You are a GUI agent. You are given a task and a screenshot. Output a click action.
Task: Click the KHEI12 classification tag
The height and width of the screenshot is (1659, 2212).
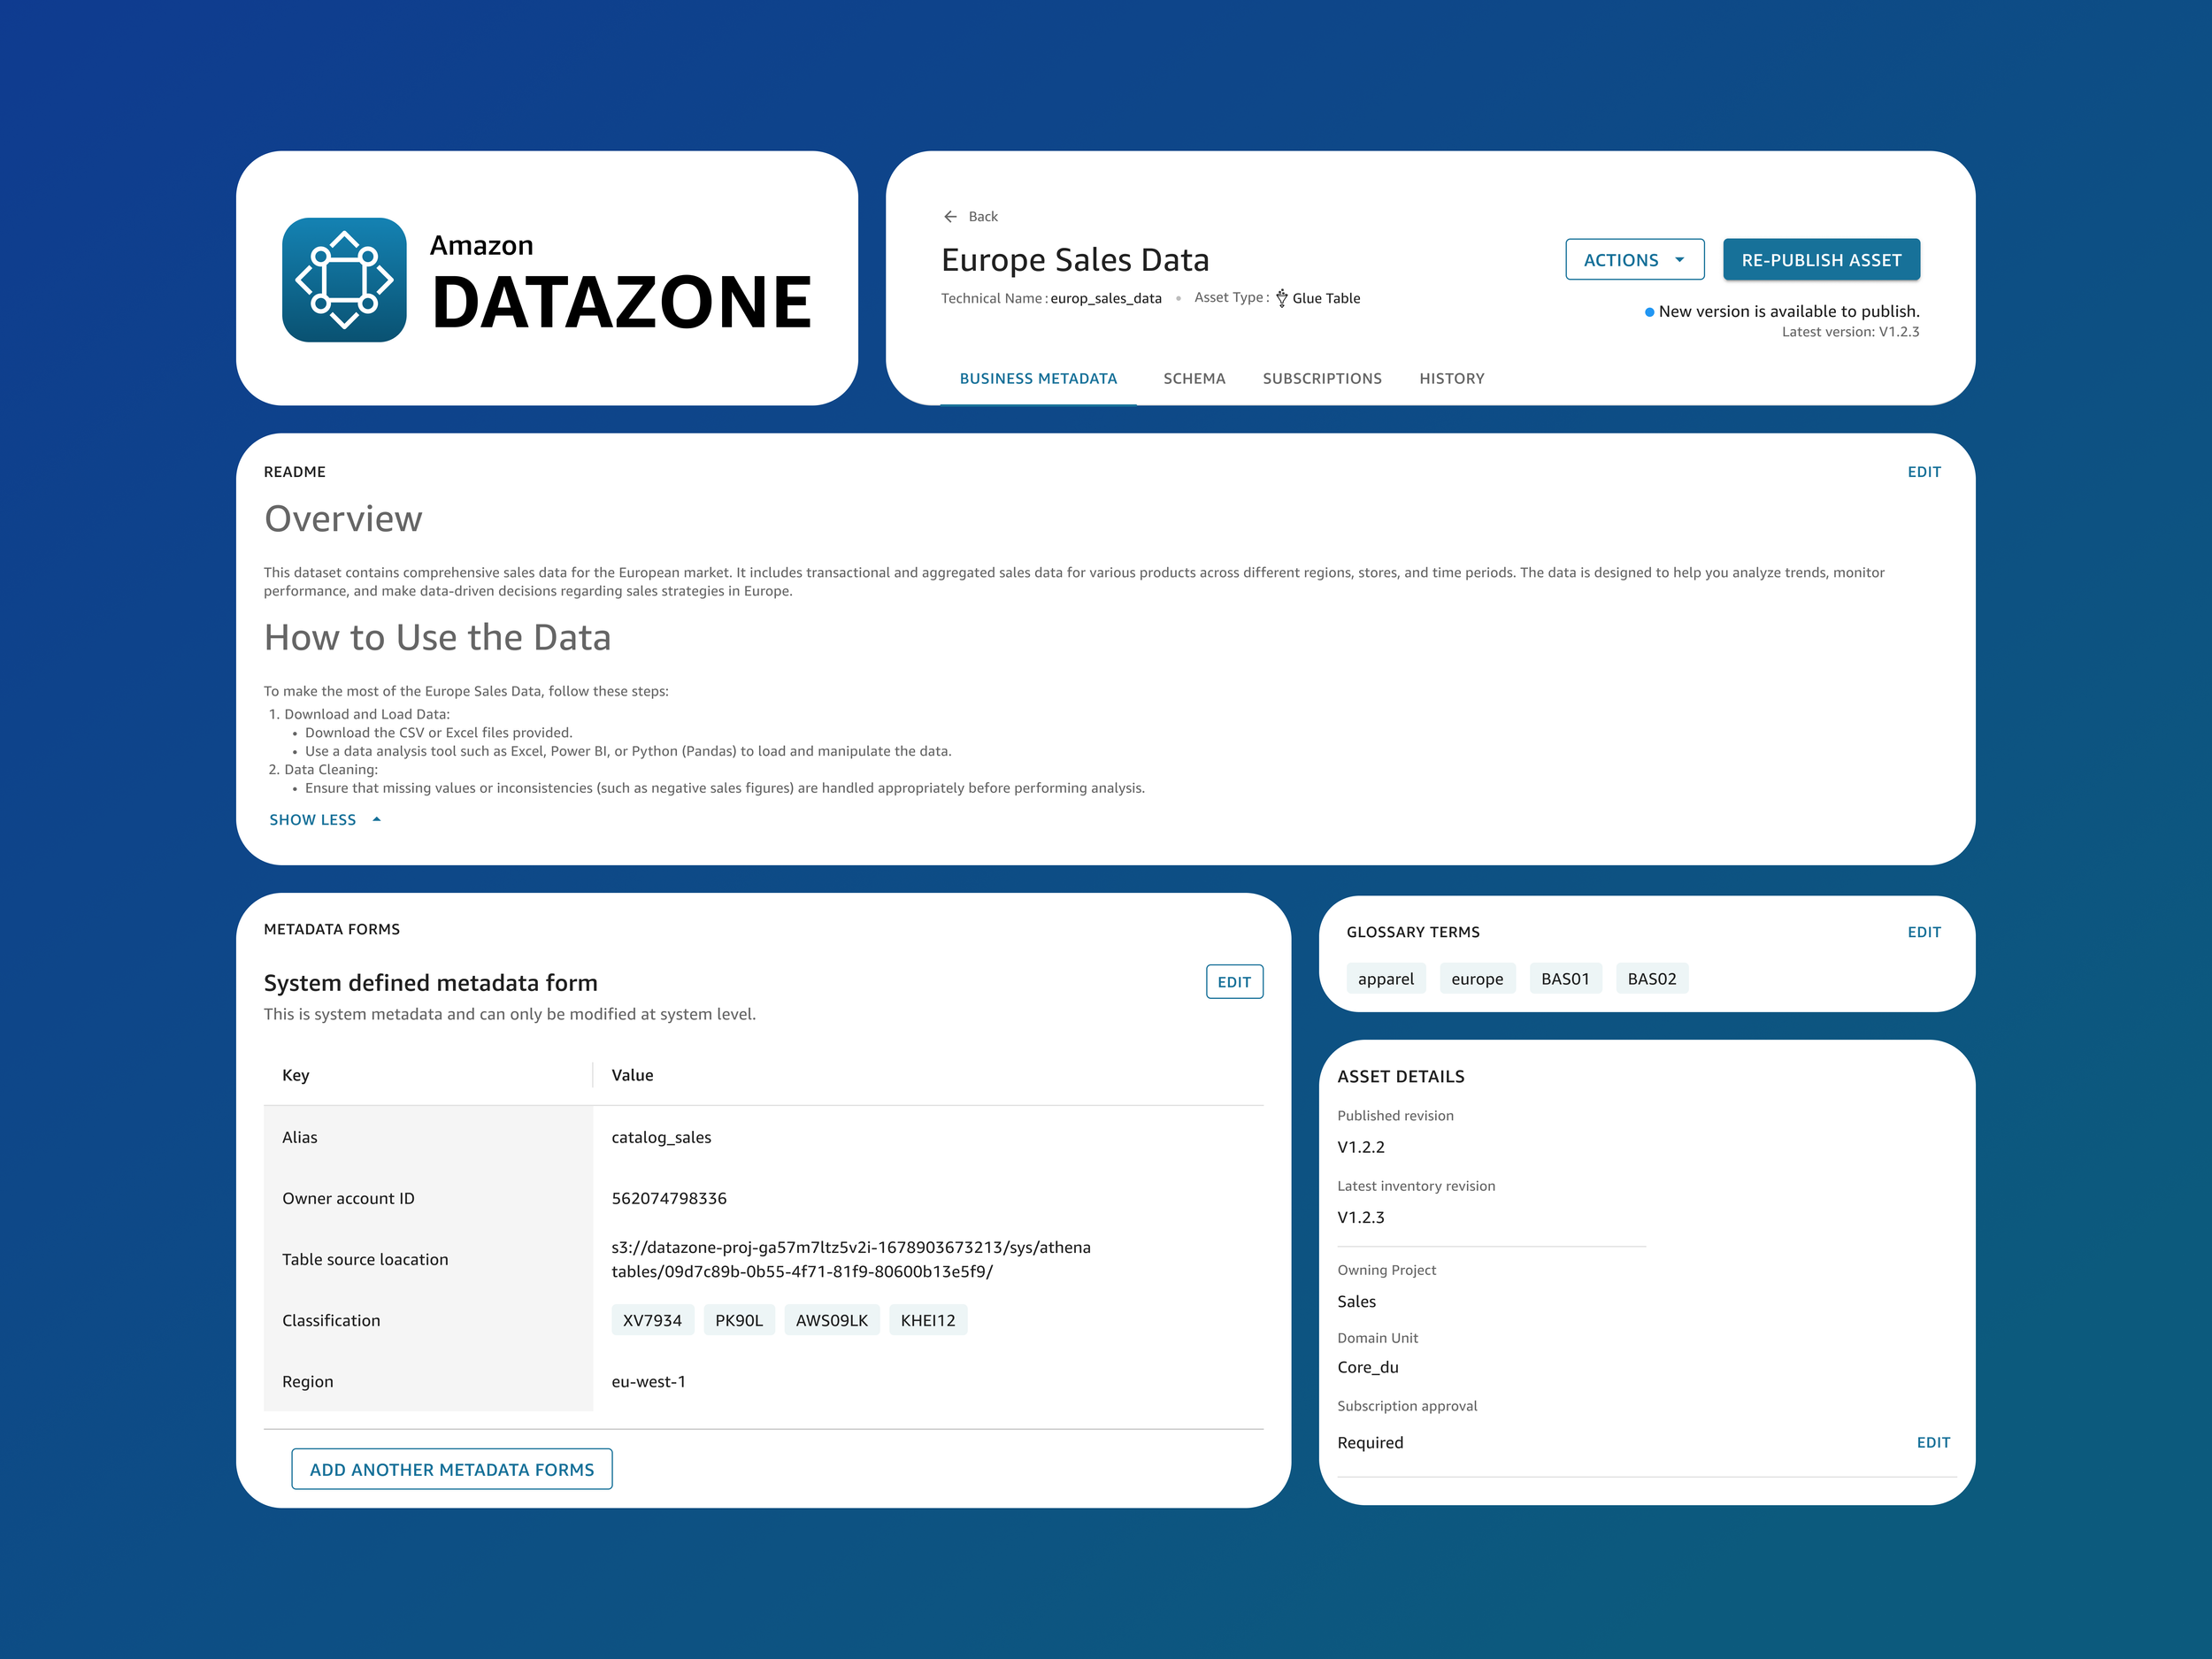pyautogui.click(x=928, y=1320)
